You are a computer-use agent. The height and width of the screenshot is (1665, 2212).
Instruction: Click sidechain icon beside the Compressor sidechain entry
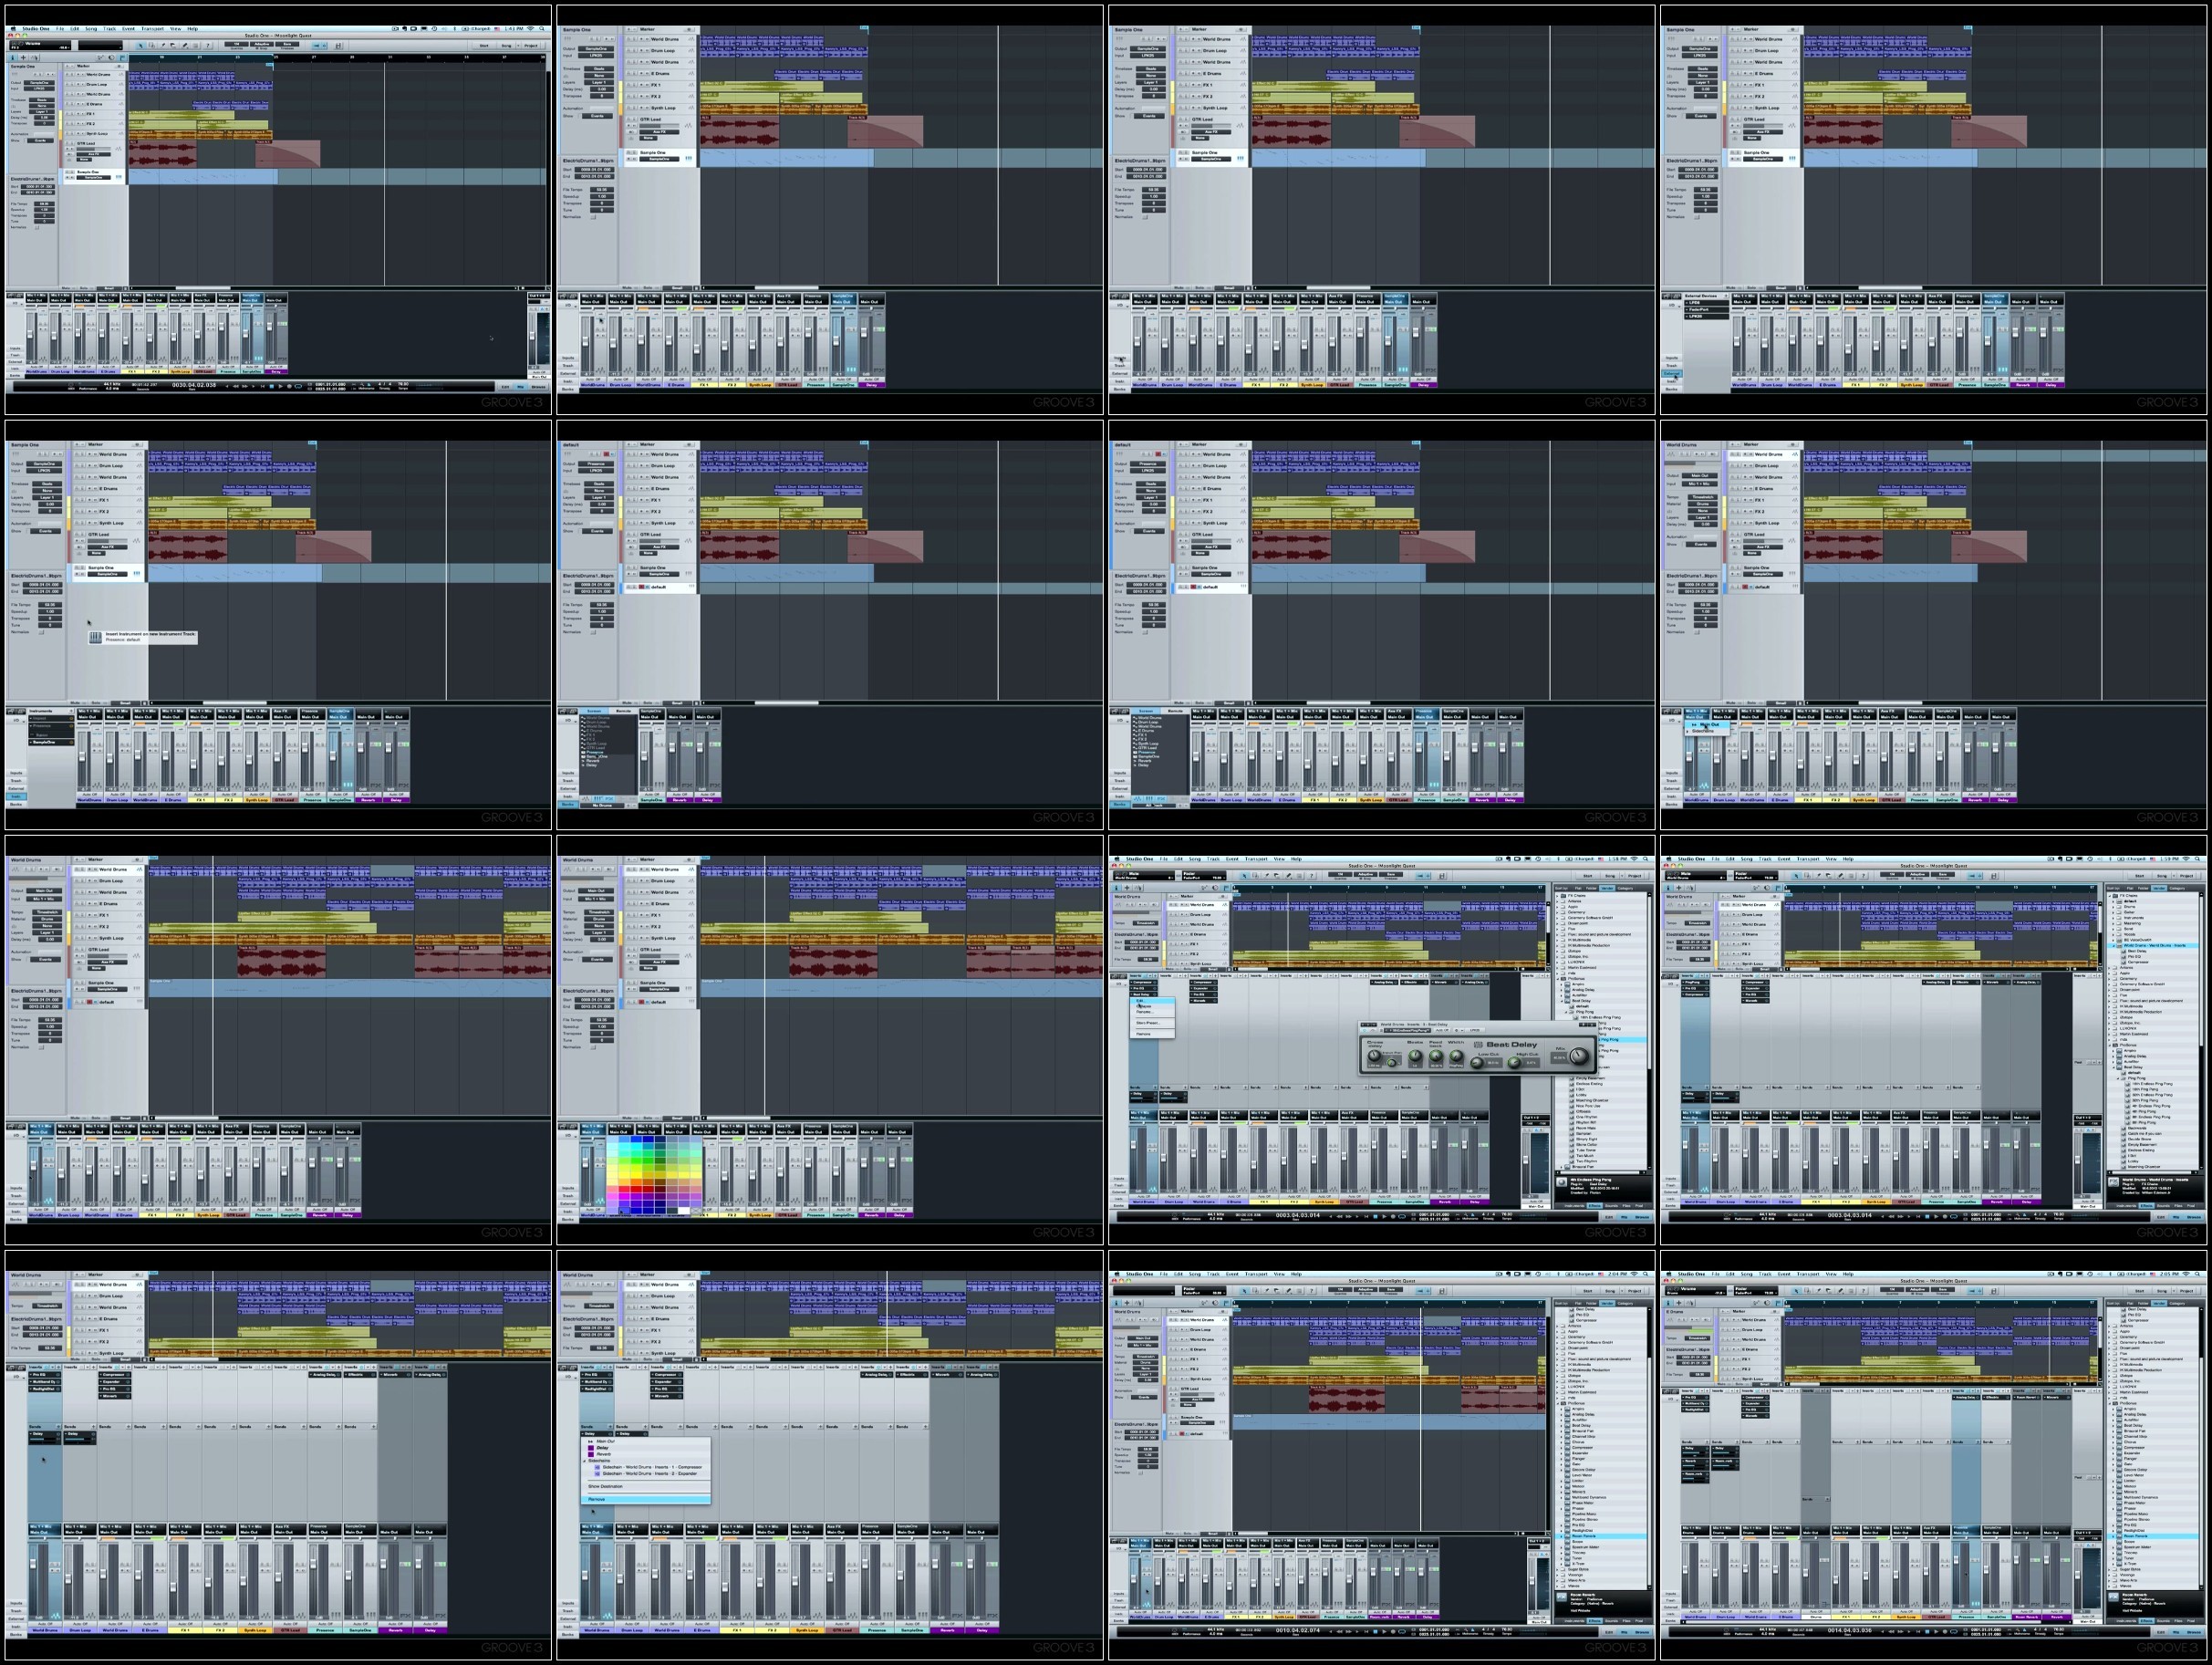pos(598,1467)
